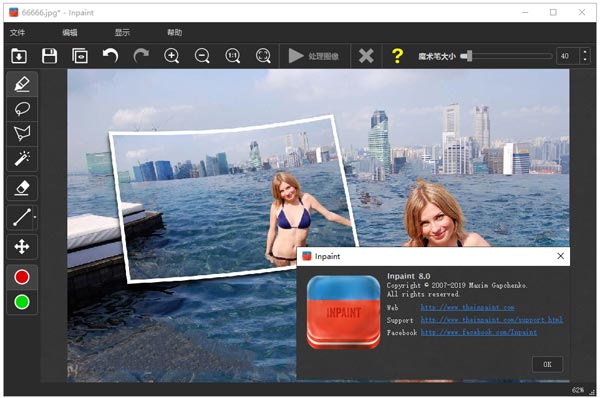Select the Lasso tool
The width and height of the screenshot is (600, 398).
click(x=22, y=109)
